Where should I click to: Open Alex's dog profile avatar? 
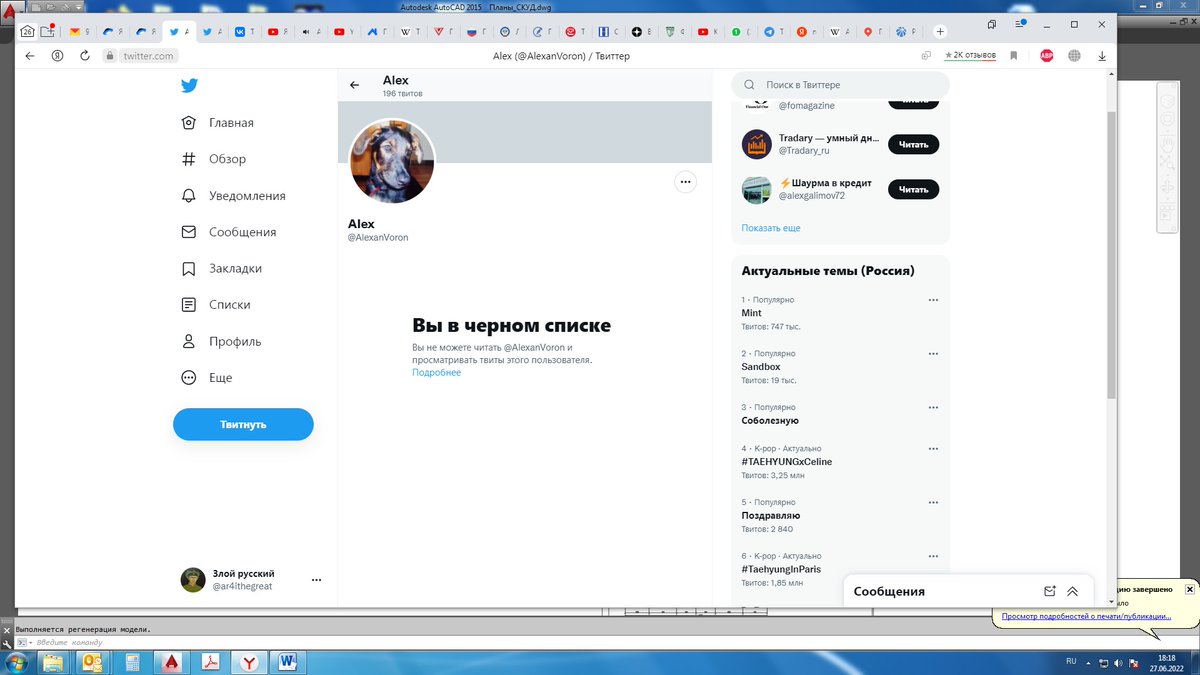pyautogui.click(x=392, y=162)
